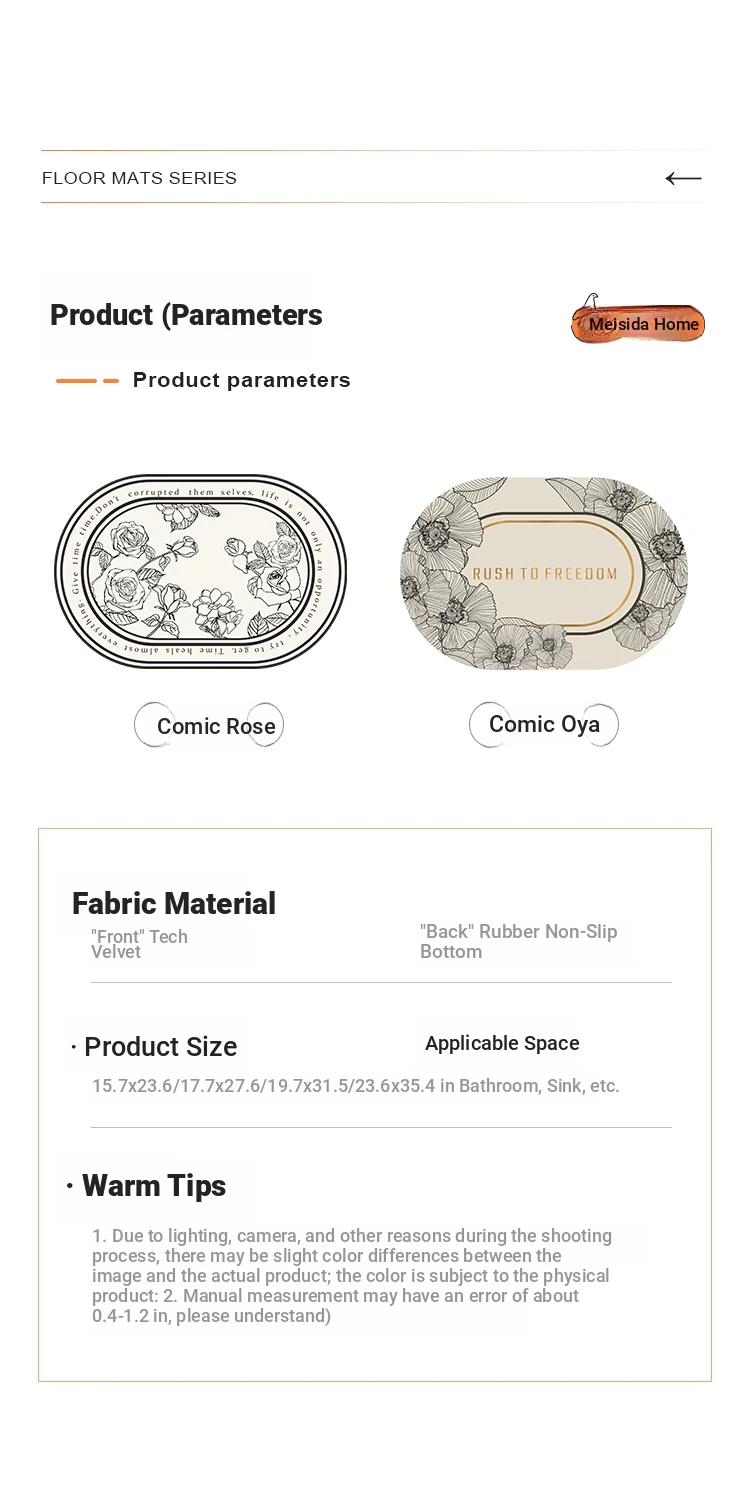Click the Warm Tips heading

[x=154, y=1185]
